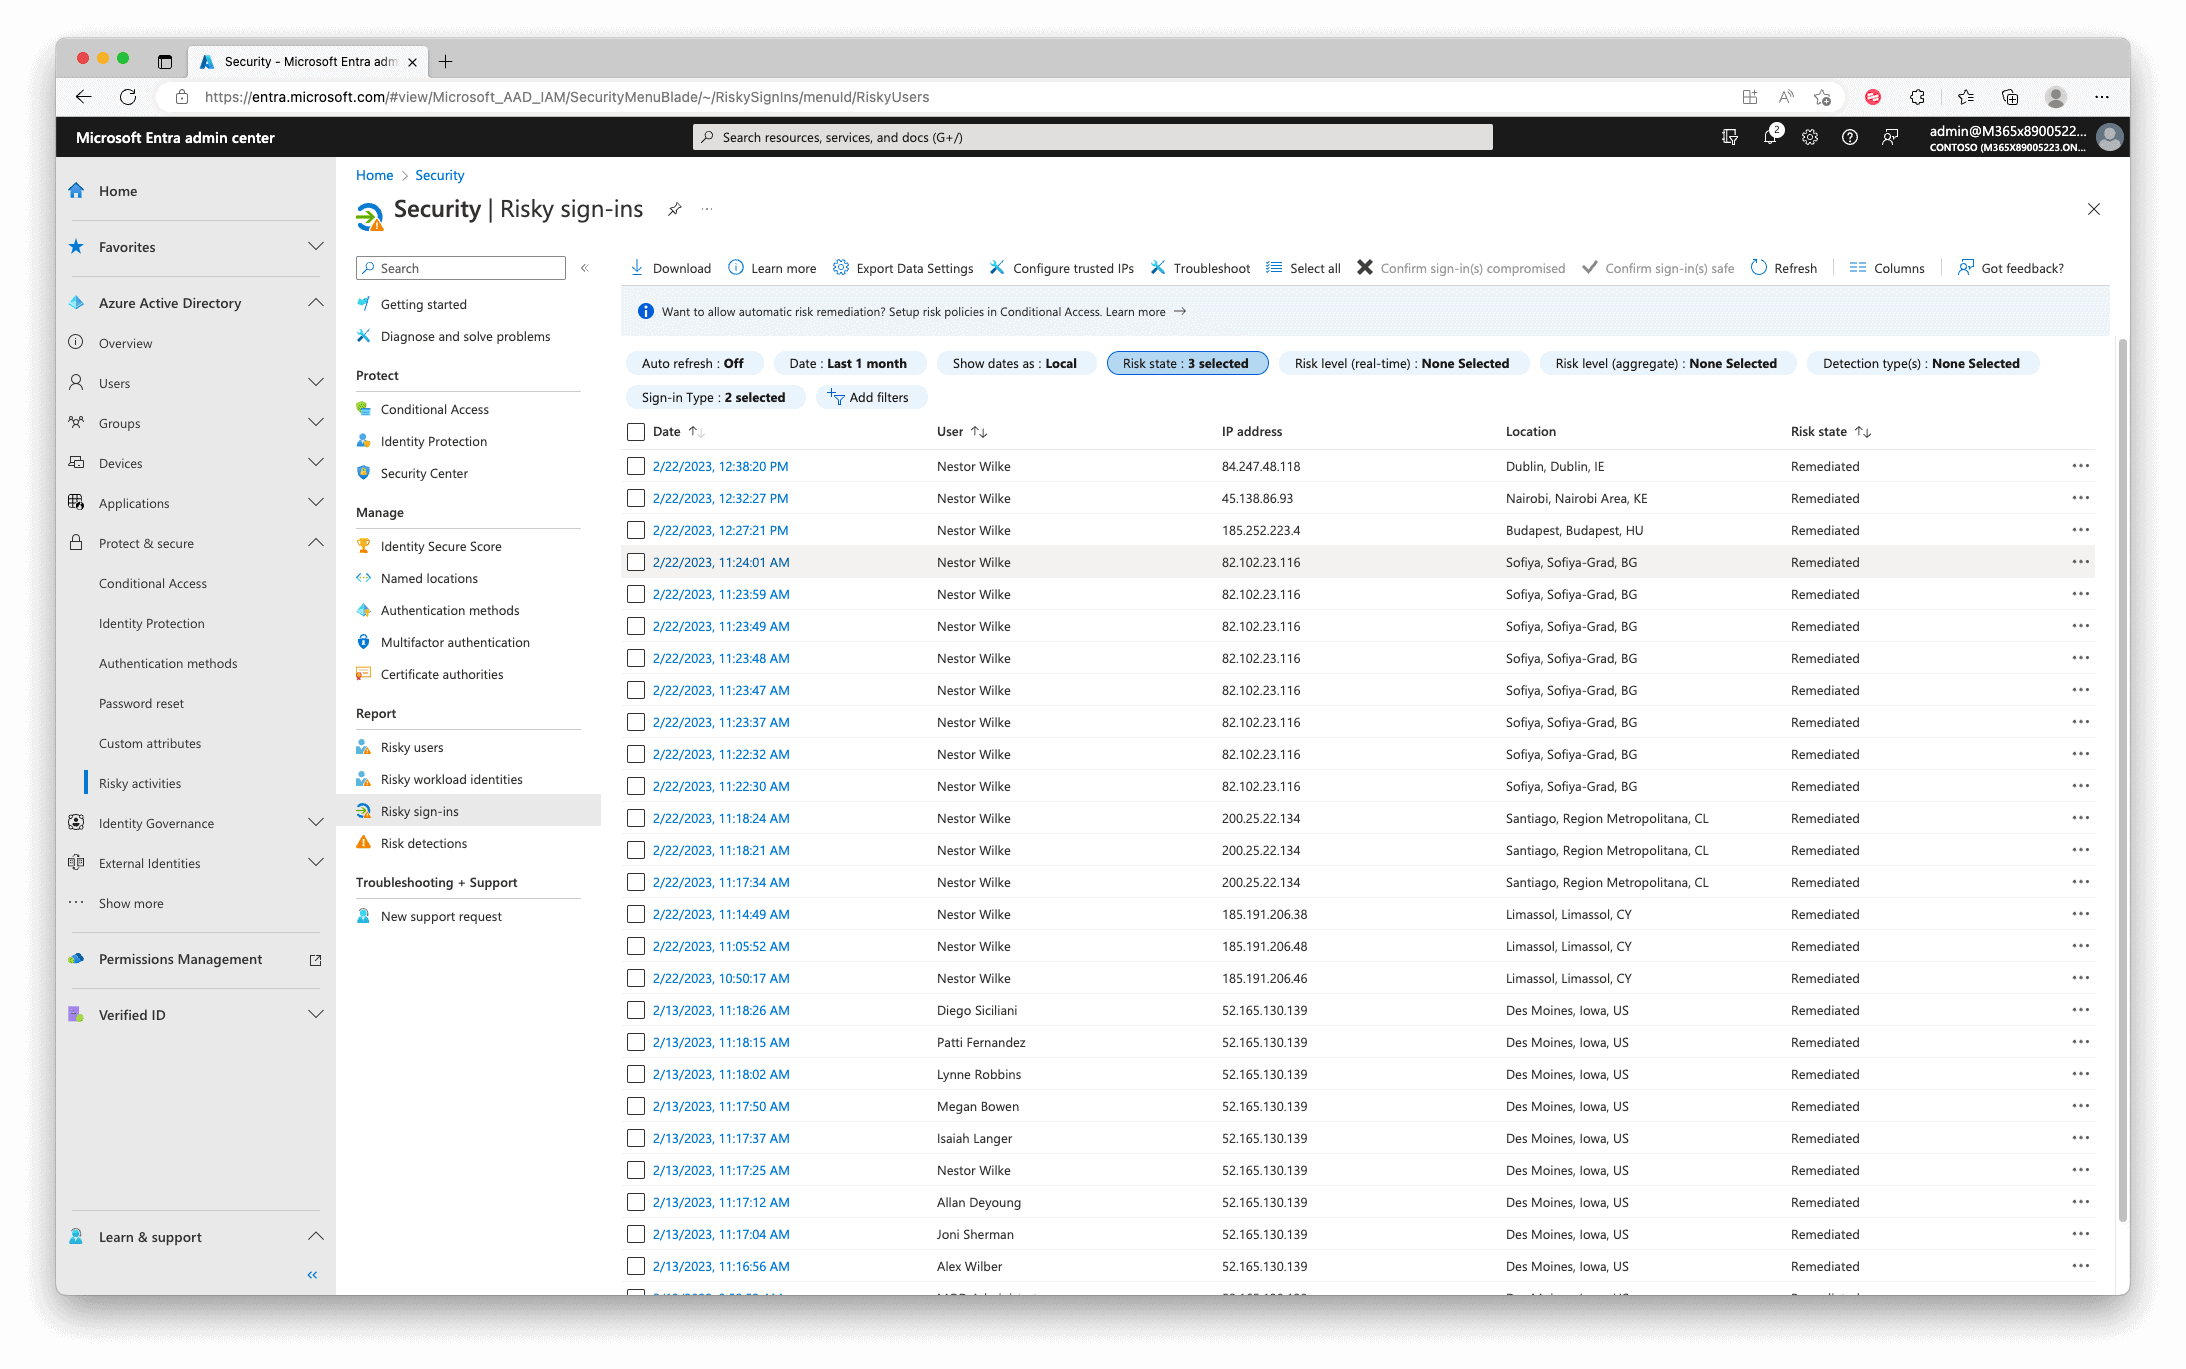Open the Risk state filter dropdown

[1186, 364]
